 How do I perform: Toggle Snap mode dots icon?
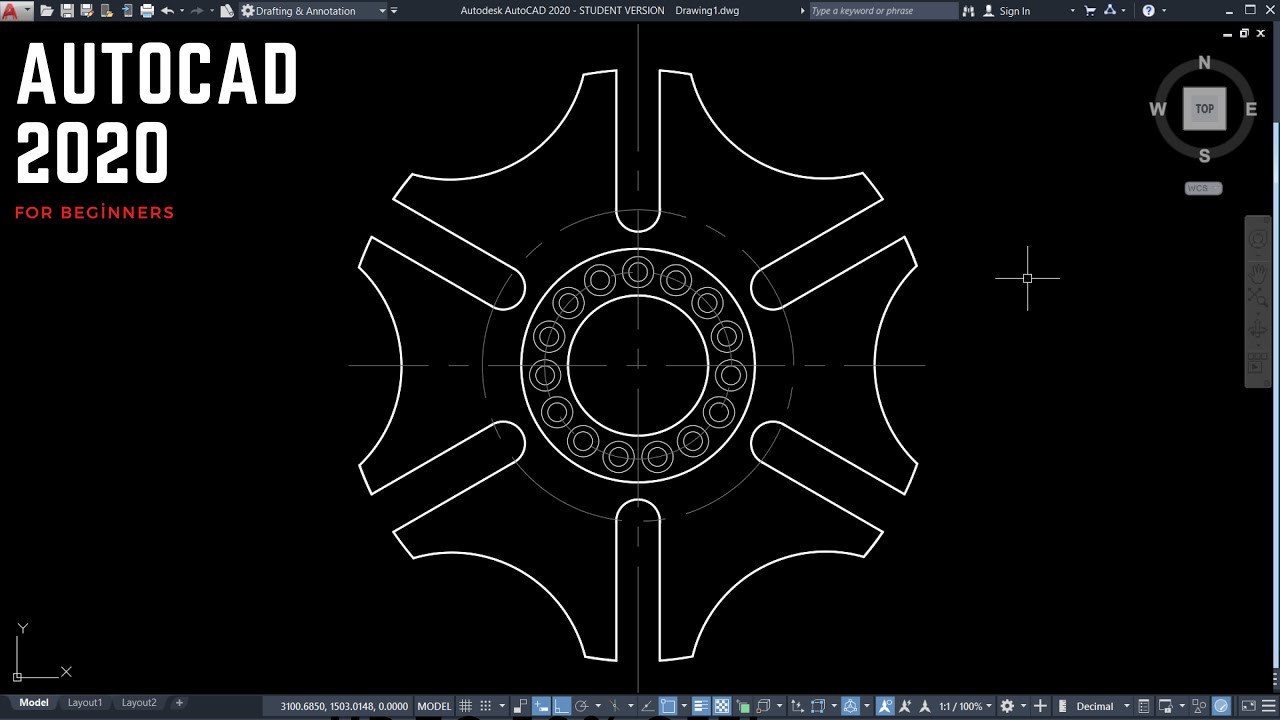point(485,706)
